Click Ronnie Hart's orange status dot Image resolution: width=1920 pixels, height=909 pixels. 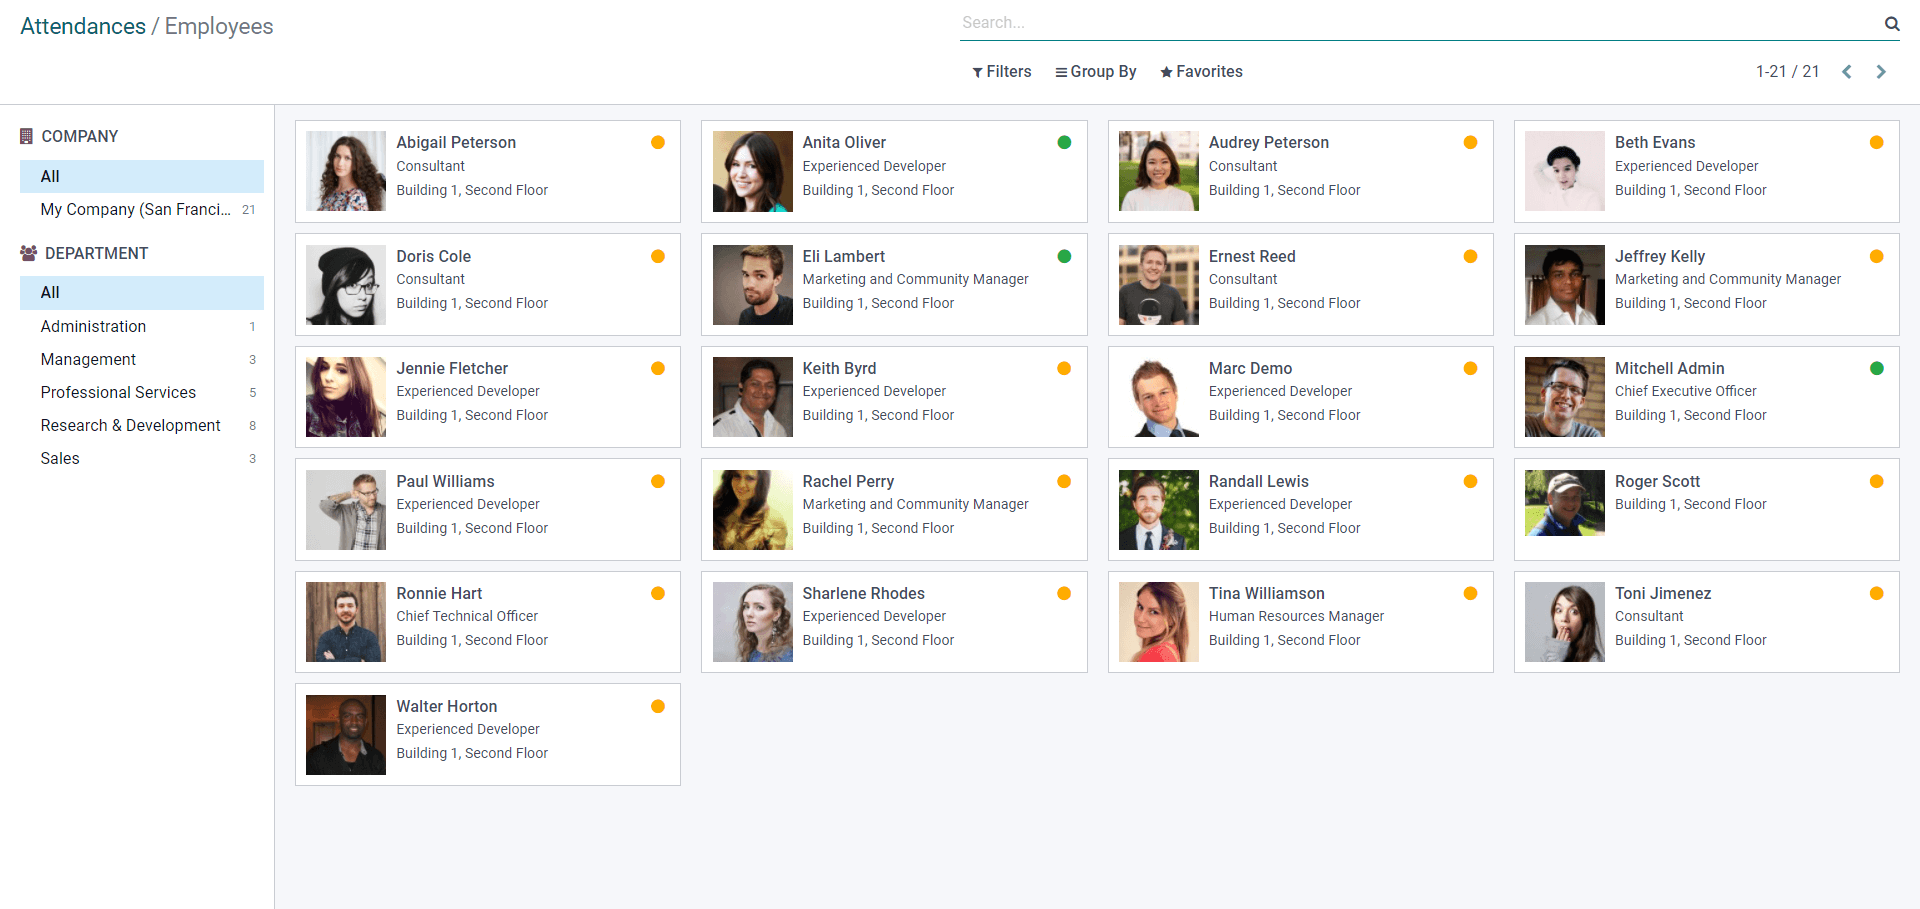[658, 593]
